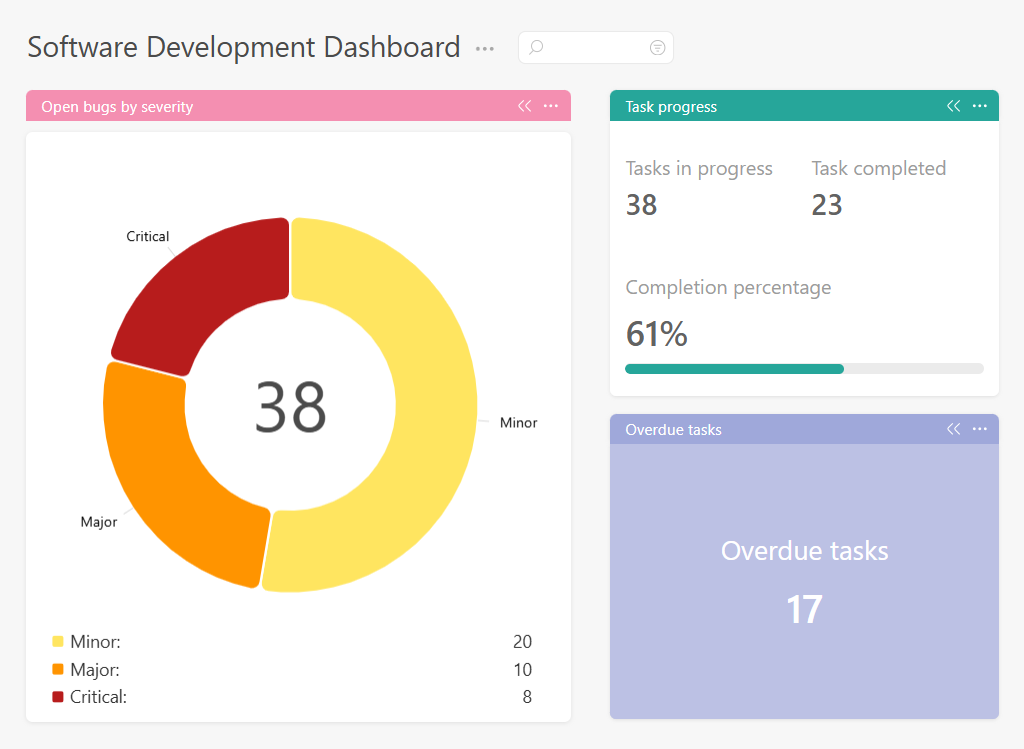Click the Major chart label
Image resolution: width=1024 pixels, height=749 pixels.
99,522
